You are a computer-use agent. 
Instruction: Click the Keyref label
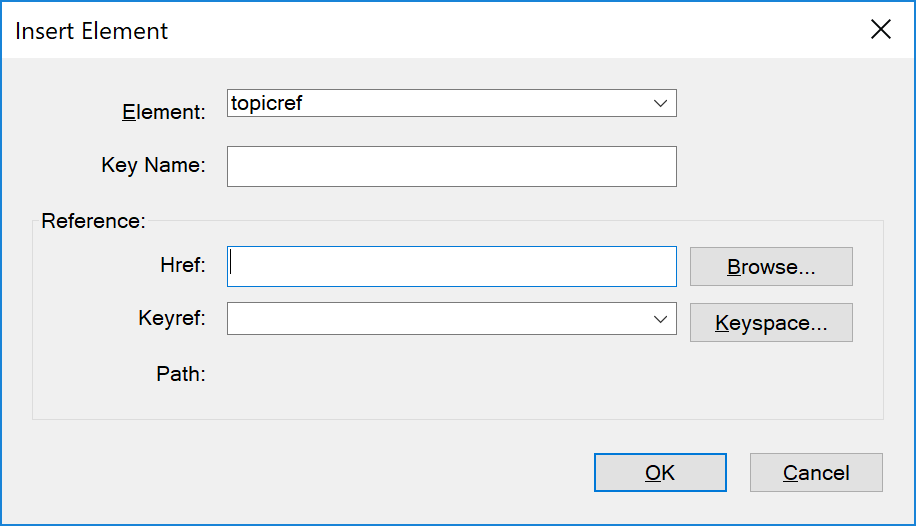click(x=171, y=319)
